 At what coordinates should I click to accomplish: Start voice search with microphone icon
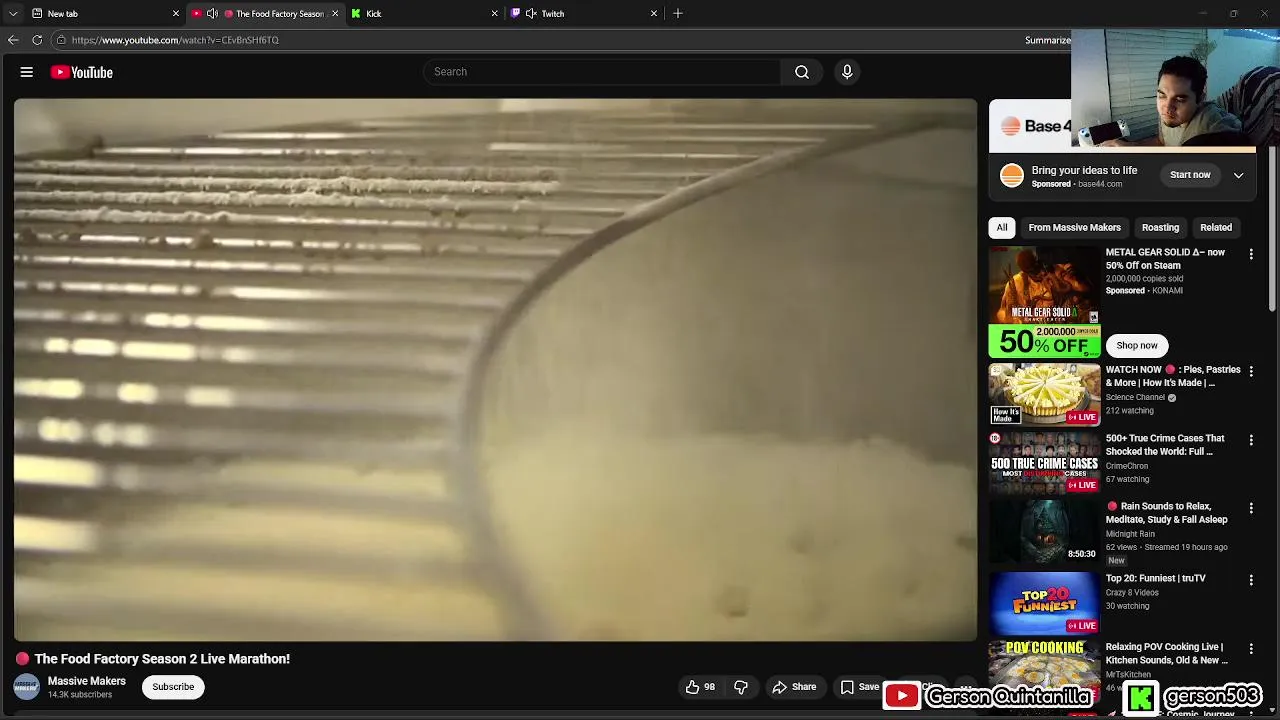click(x=847, y=72)
